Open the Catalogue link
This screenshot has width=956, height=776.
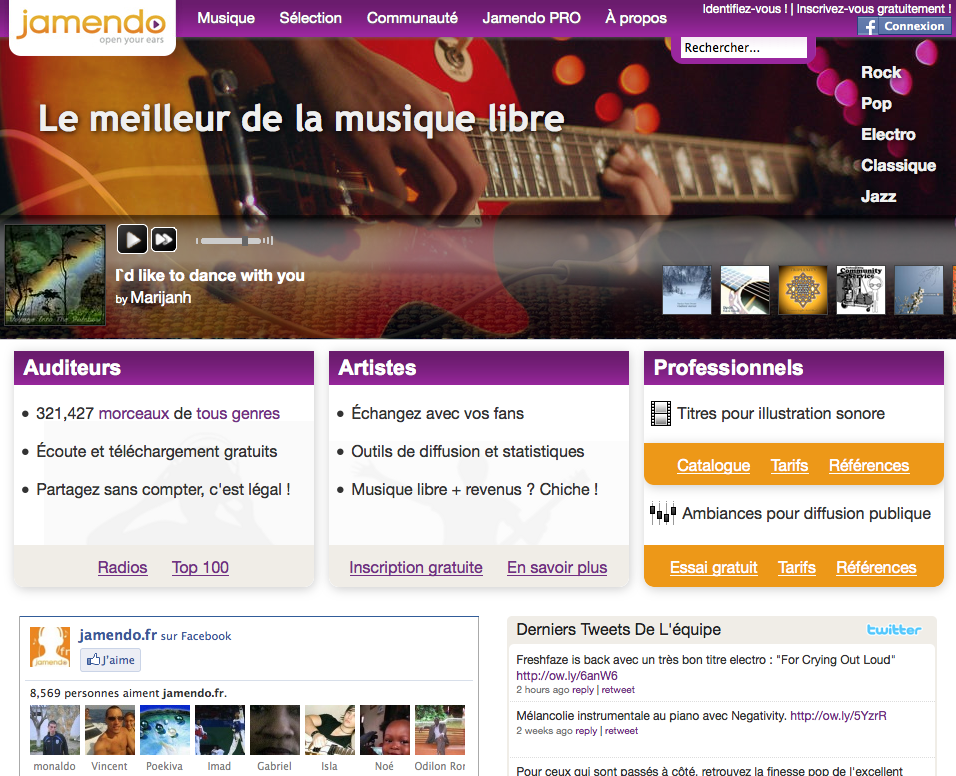point(713,465)
